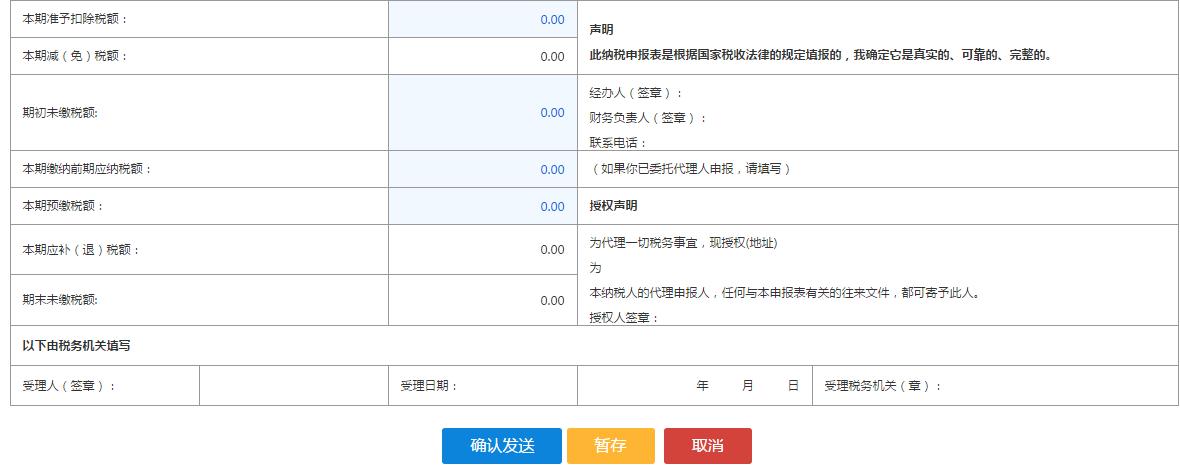Click the 经办人(签章) line
Viewport: 1180px width, 468px height.
(x=637, y=93)
